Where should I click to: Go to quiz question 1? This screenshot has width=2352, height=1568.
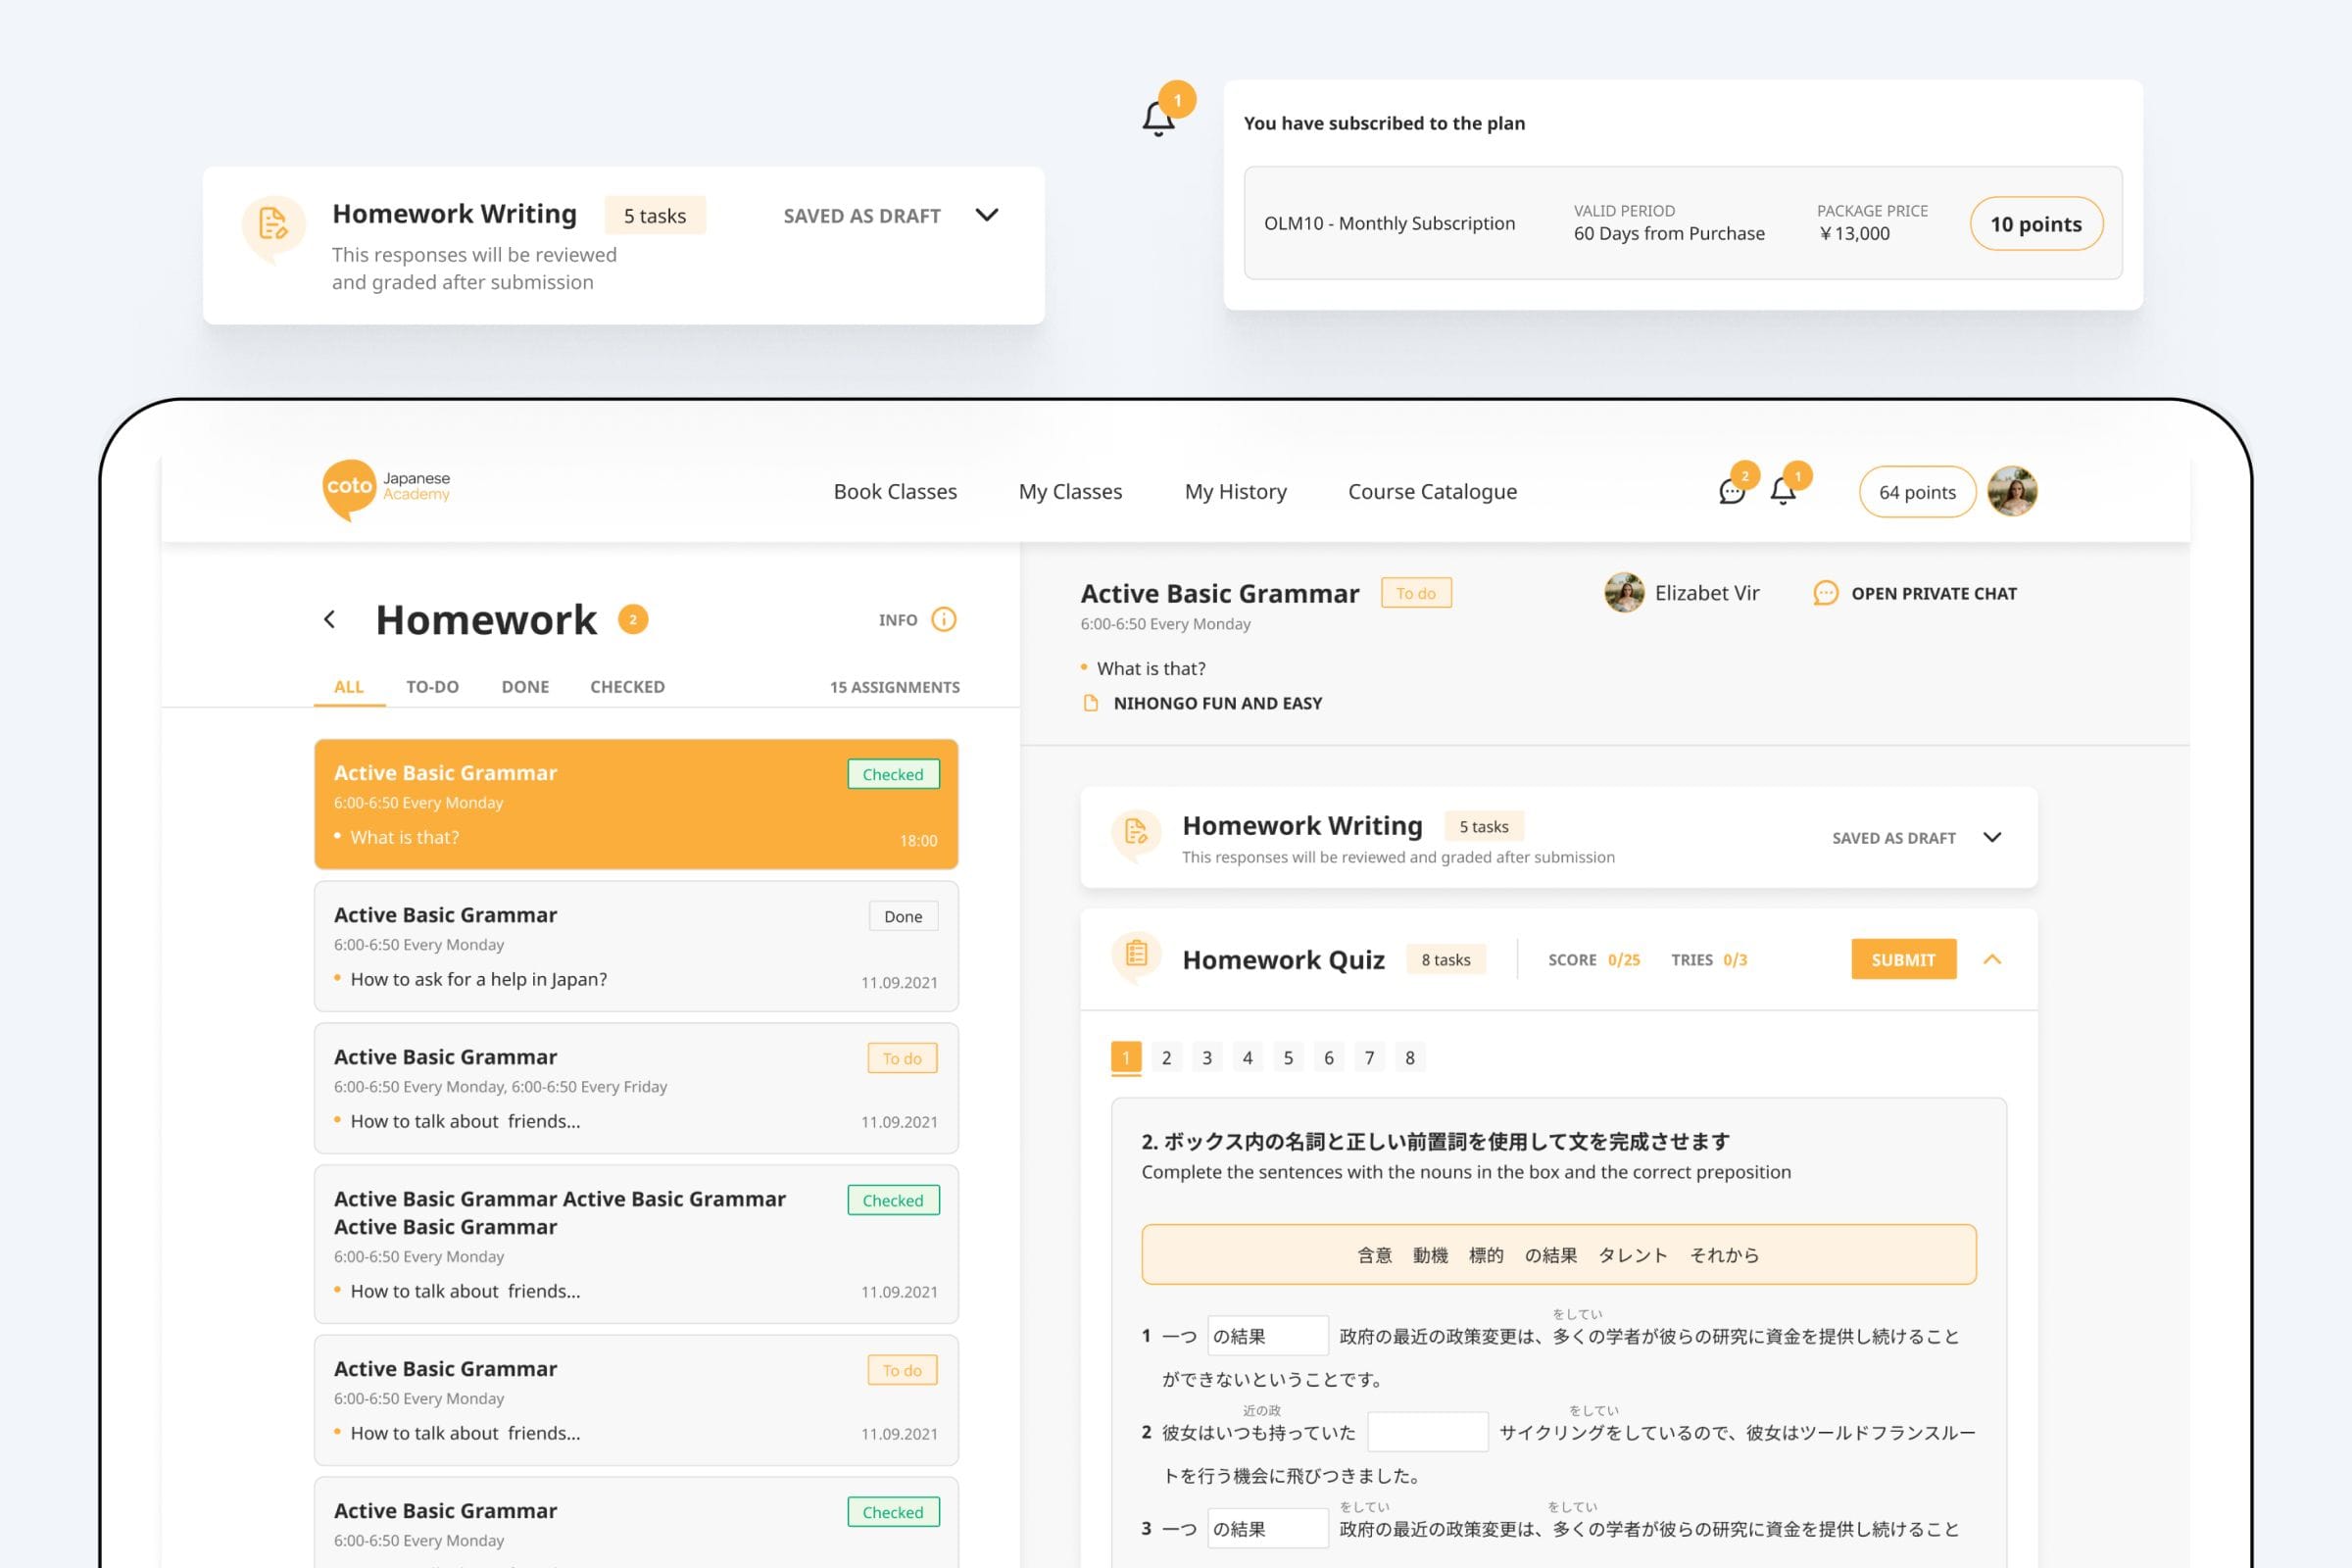tap(1126, 1057)
